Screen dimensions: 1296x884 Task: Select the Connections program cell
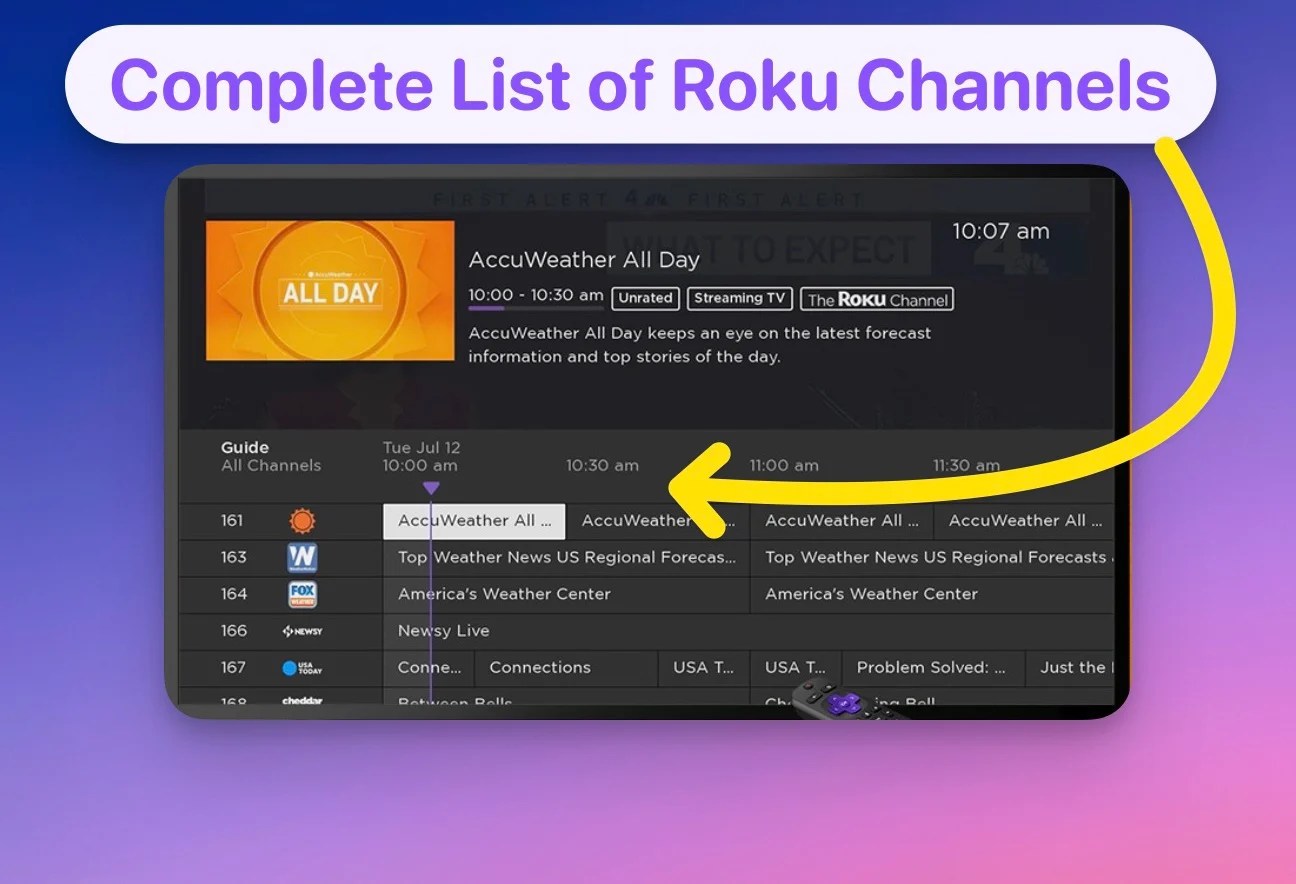(566, 668)
